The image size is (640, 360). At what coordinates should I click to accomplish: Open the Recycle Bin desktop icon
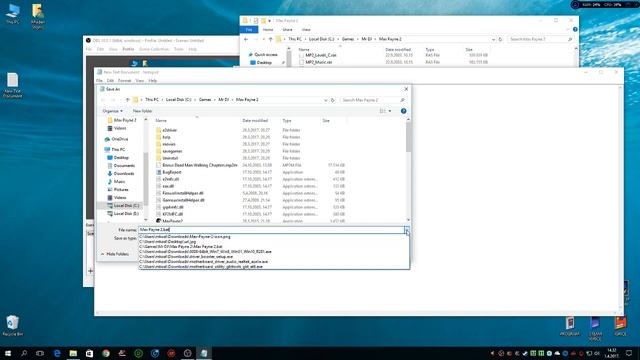[x=12, y=325]
